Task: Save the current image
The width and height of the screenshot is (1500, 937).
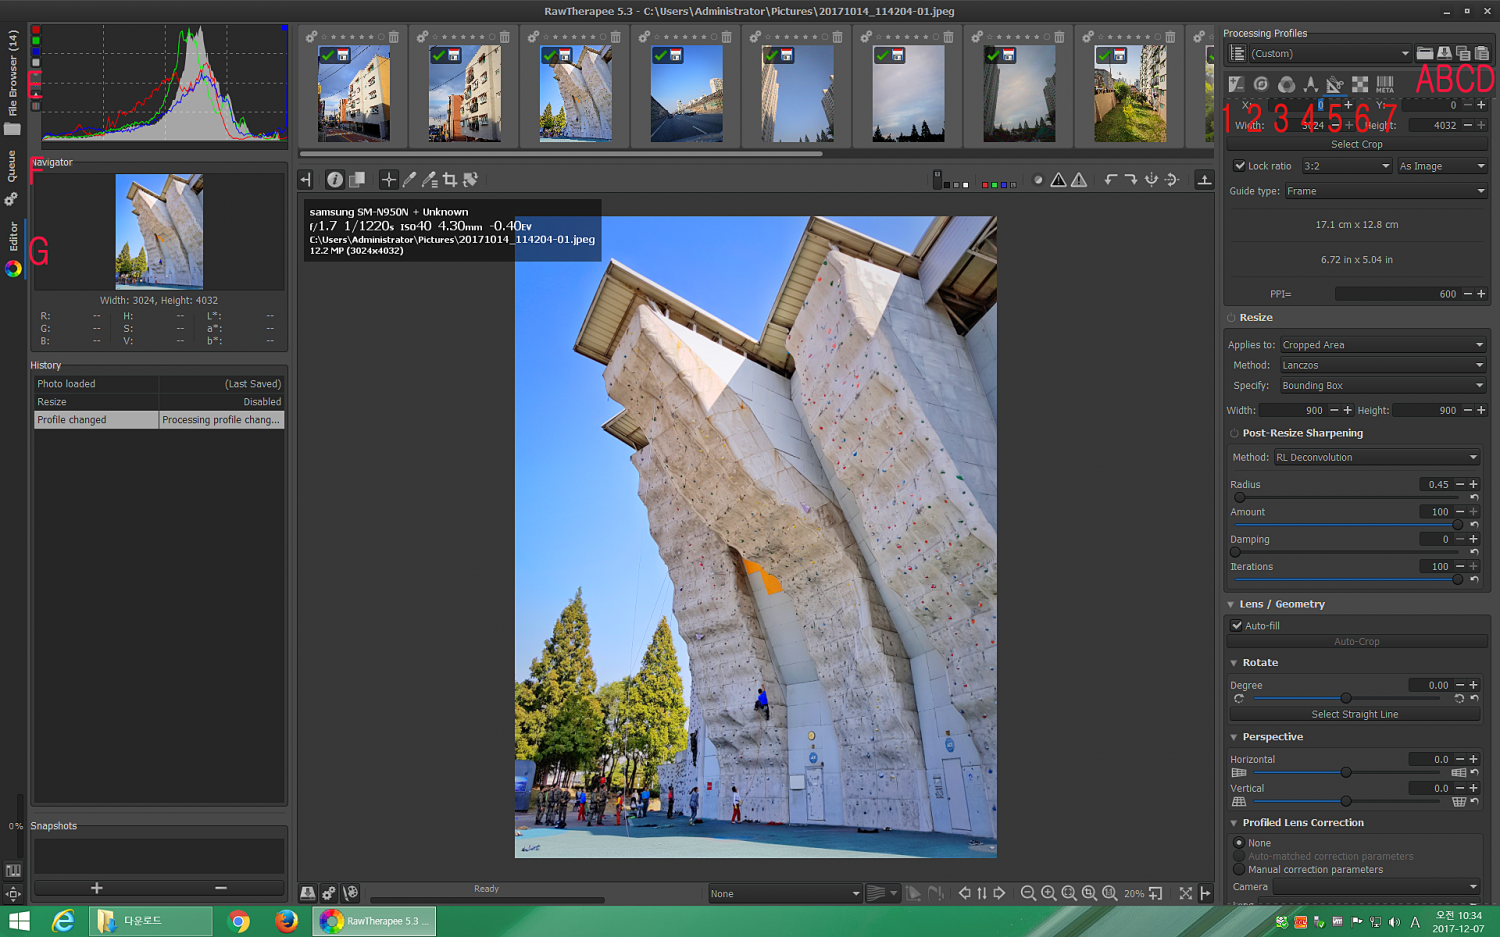Action: (308, 893)
